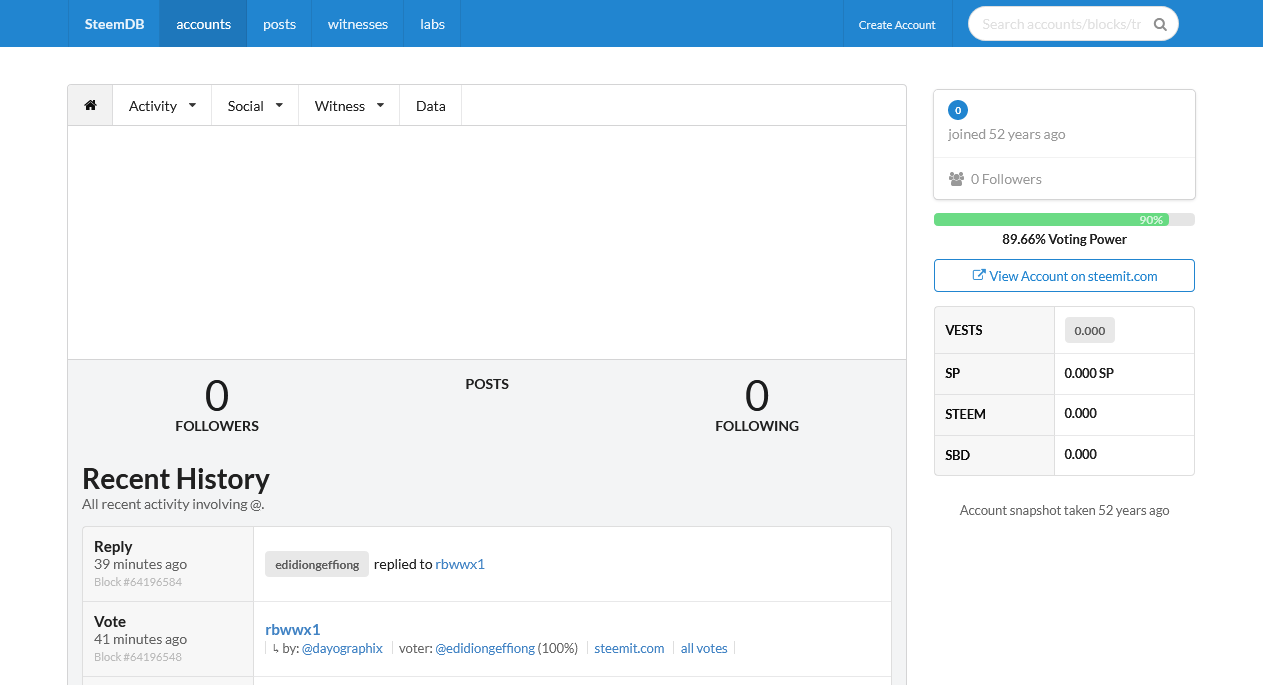Click the followers people icon
The width and height of the screenshot is (1263, 685).
click(956, 179)
